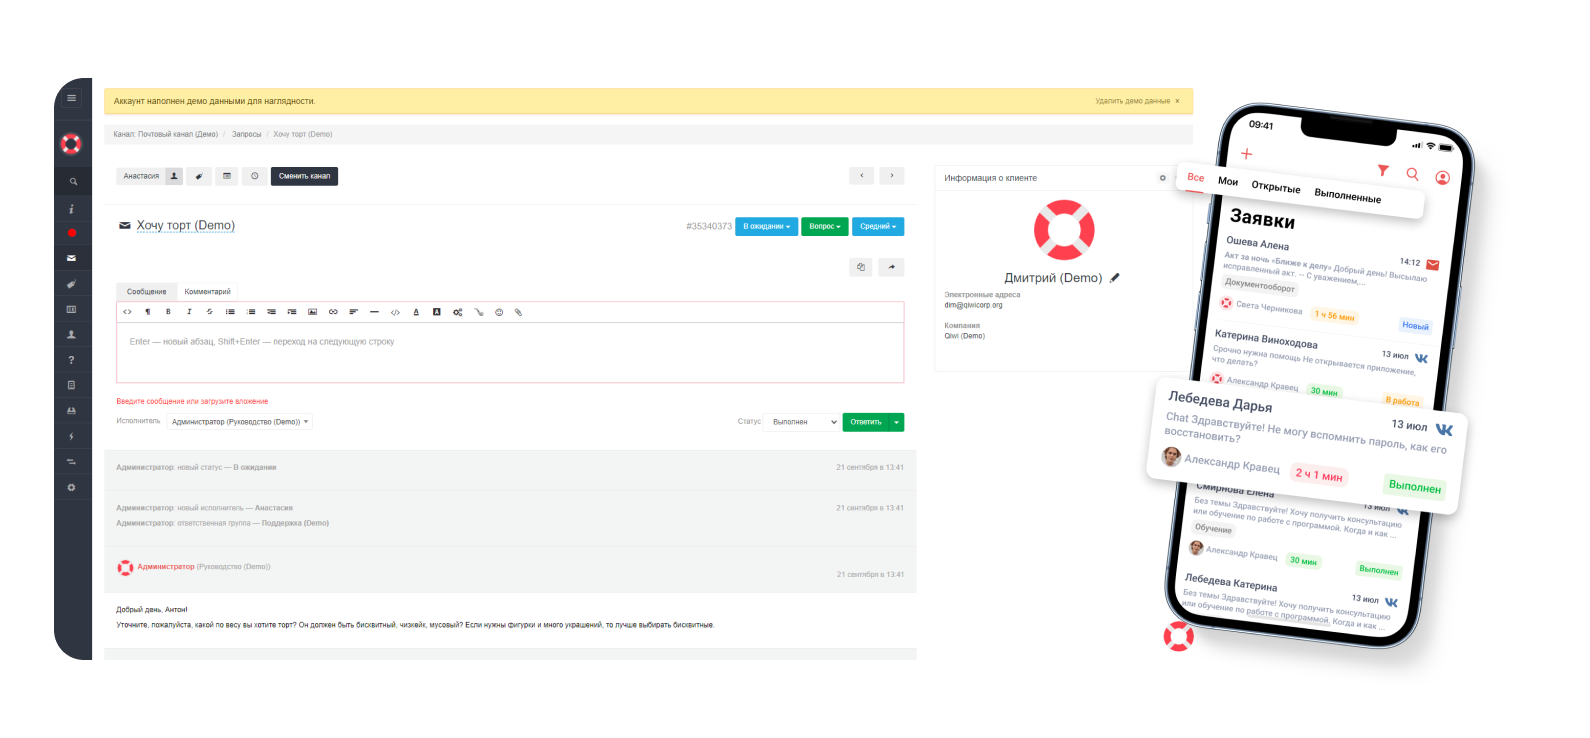Open the mail requests section in the sidebar

click(x=71, y=258)
